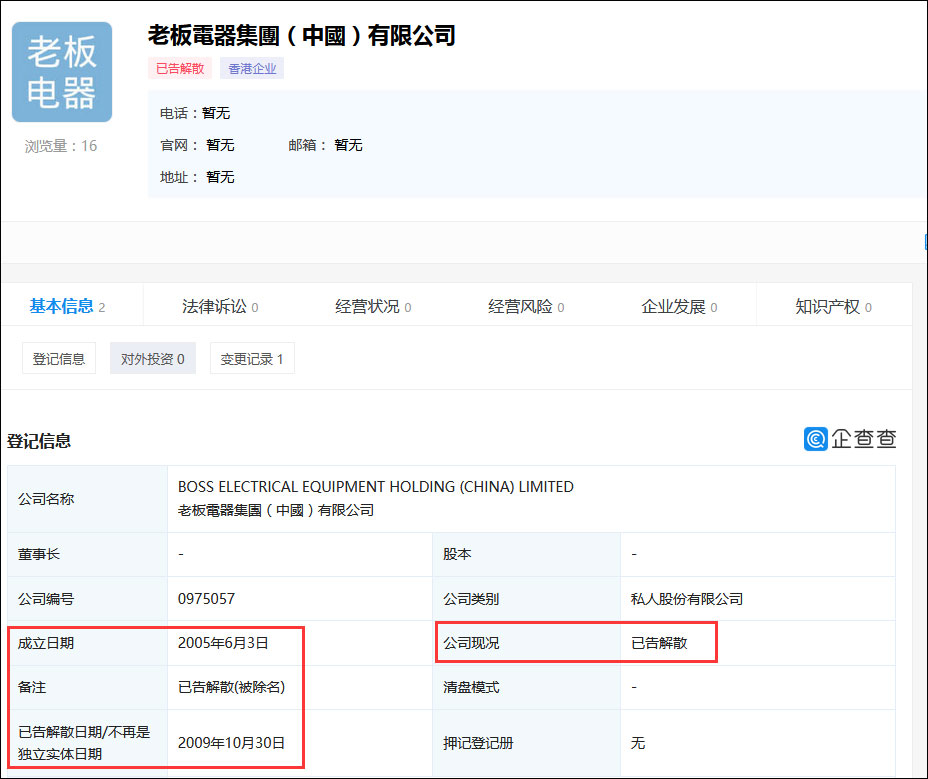The height and width of the screenshot is (779, 928).
Task: Switch to the 法律诉讼 tab
Action: tap(220, 307)
